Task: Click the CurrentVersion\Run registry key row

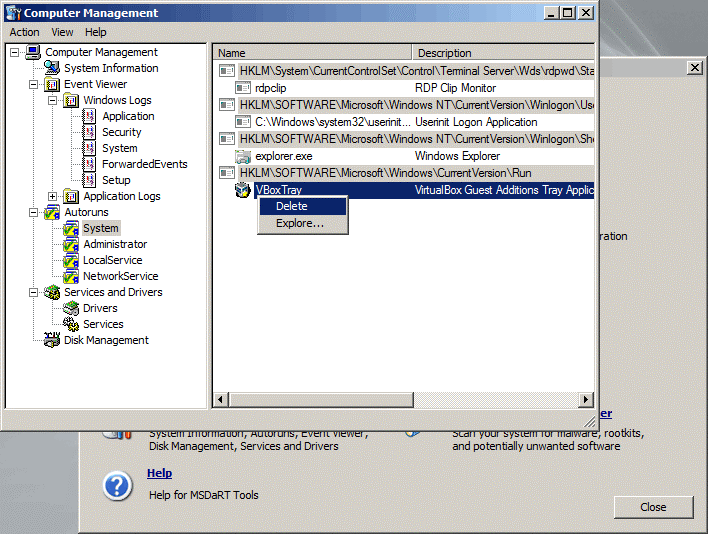Action: click(x=404, y=173)
